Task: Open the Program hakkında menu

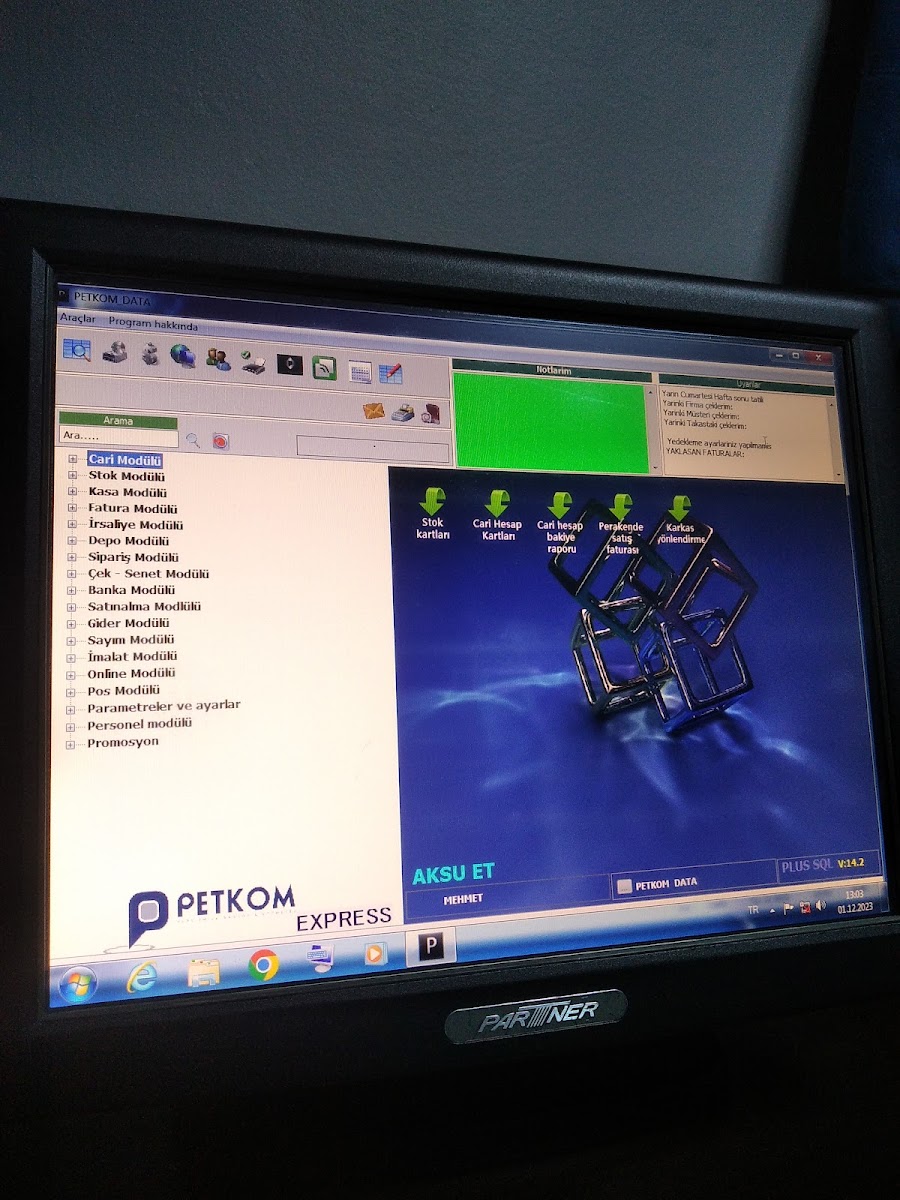Action: [153, 325]
